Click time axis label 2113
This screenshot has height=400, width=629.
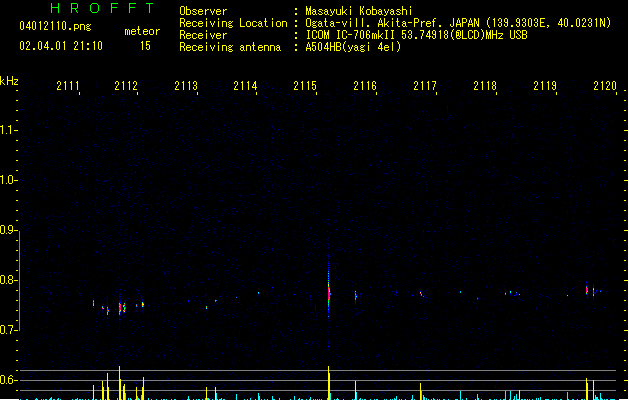click(x=186, y=86)
